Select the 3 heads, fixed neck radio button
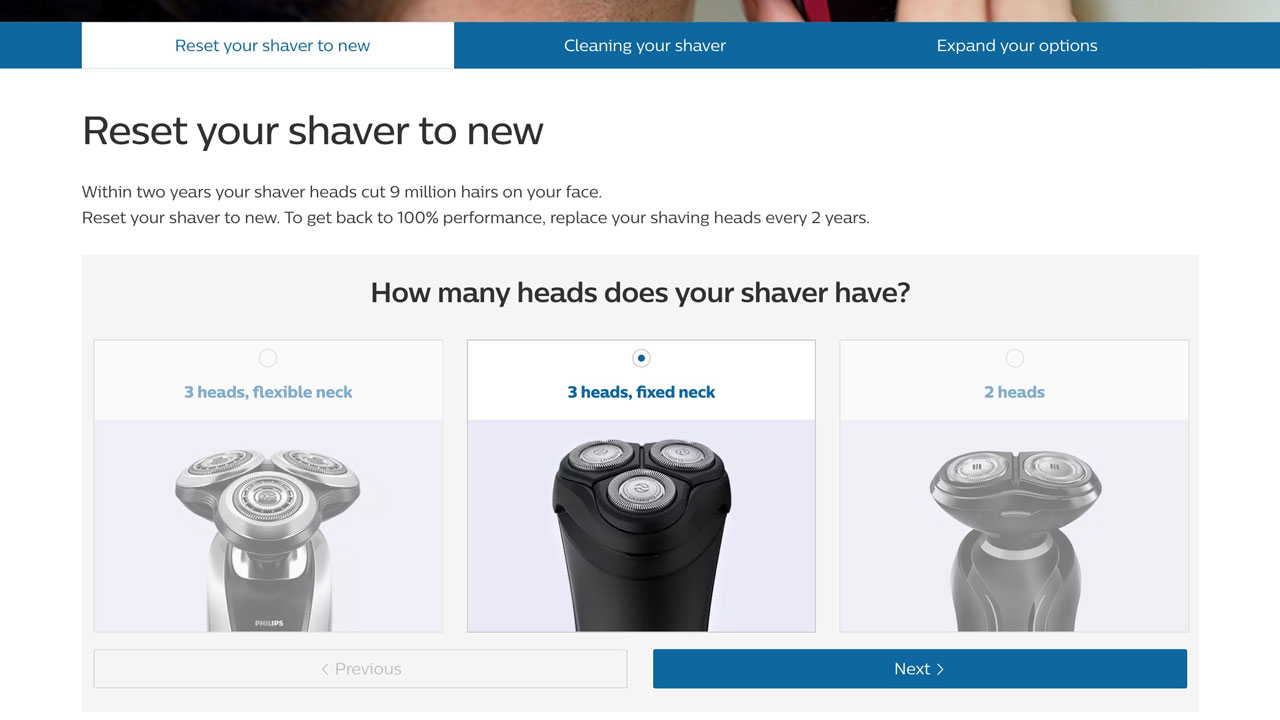The width and height of the screenshot is (1280, 720). (x=641, y=358)
